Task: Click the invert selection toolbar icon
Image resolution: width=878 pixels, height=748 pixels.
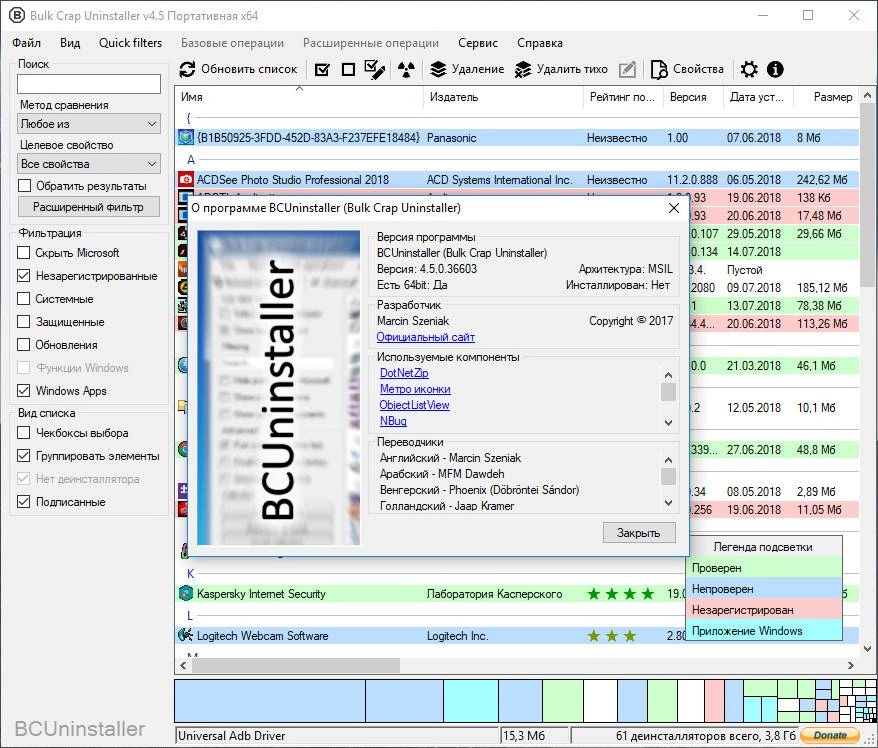Action: [374, 69]
